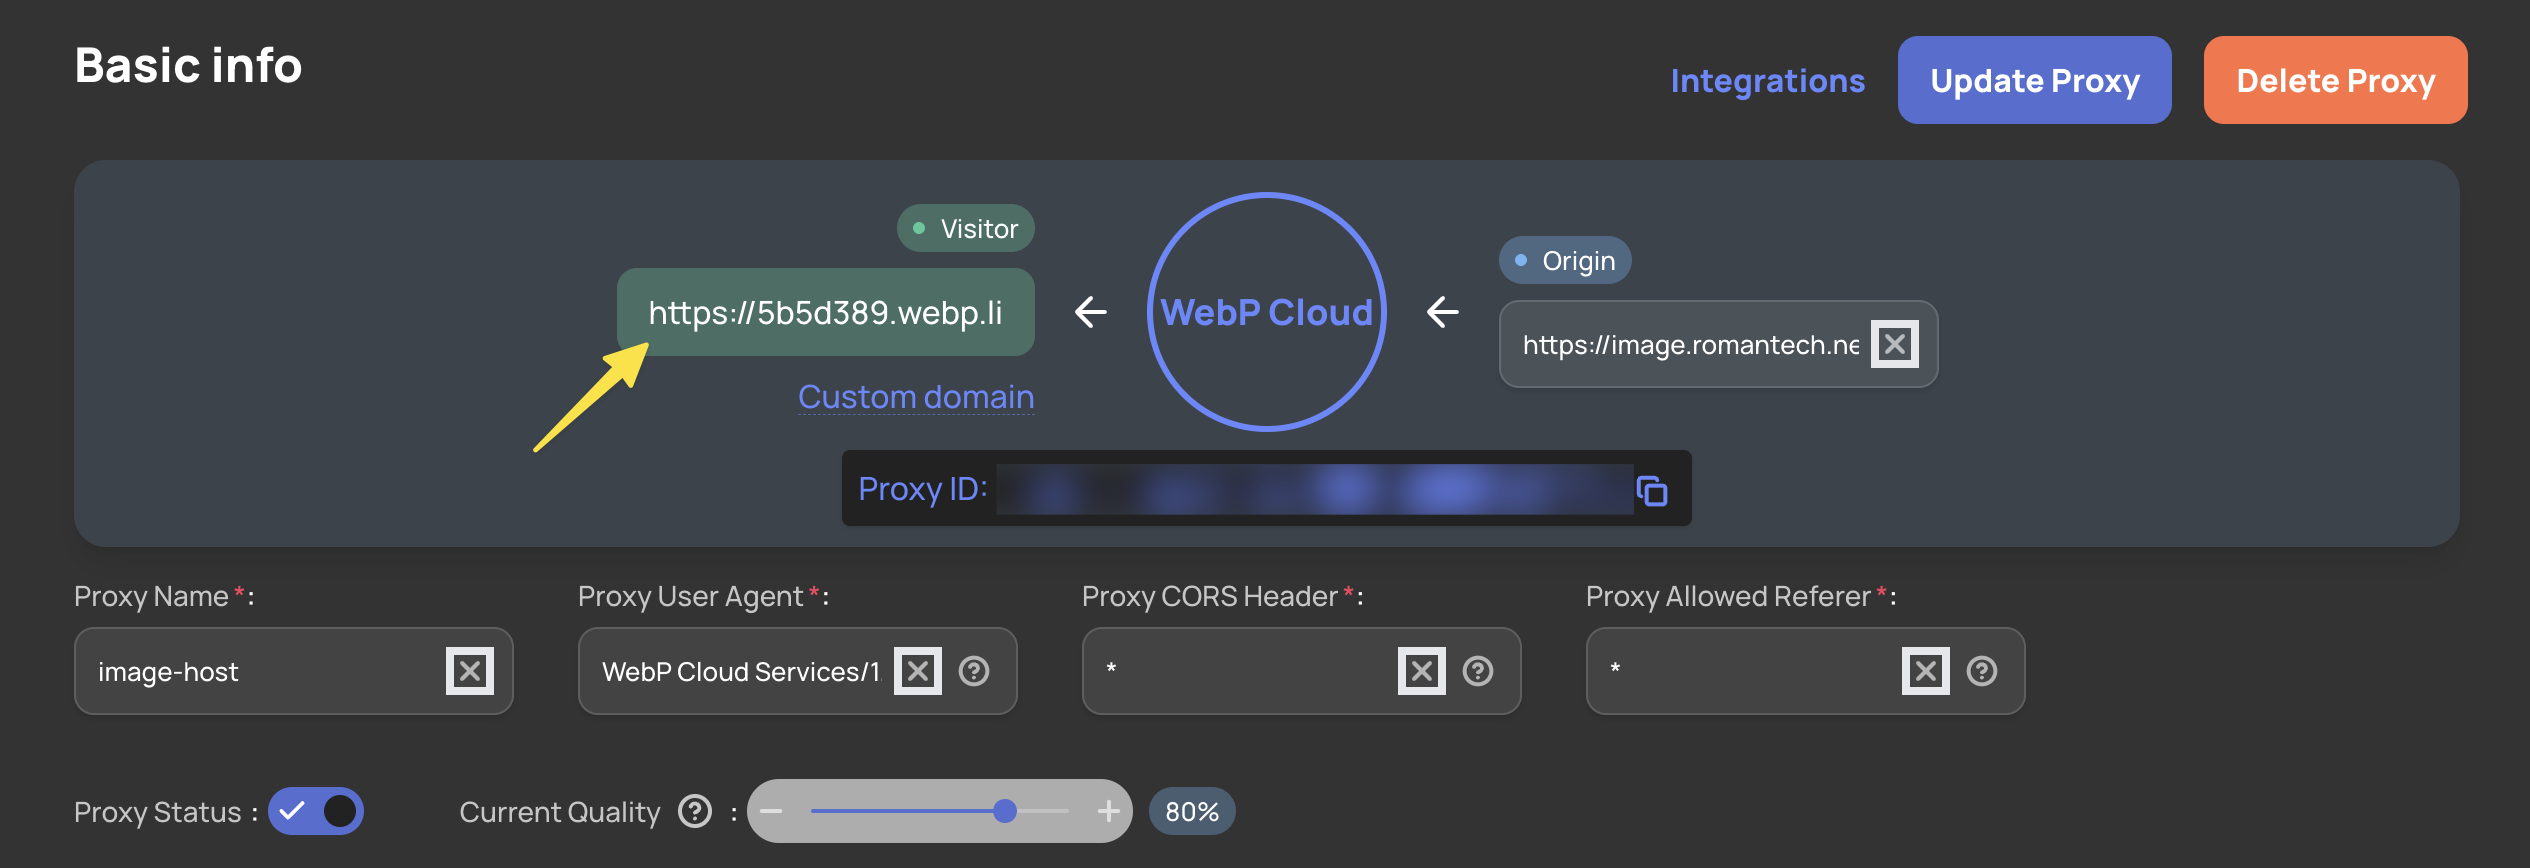Copy the Proxy ID to clipboard
This screenshot has height=868, width=2530.
click(x=1652, y=490)
